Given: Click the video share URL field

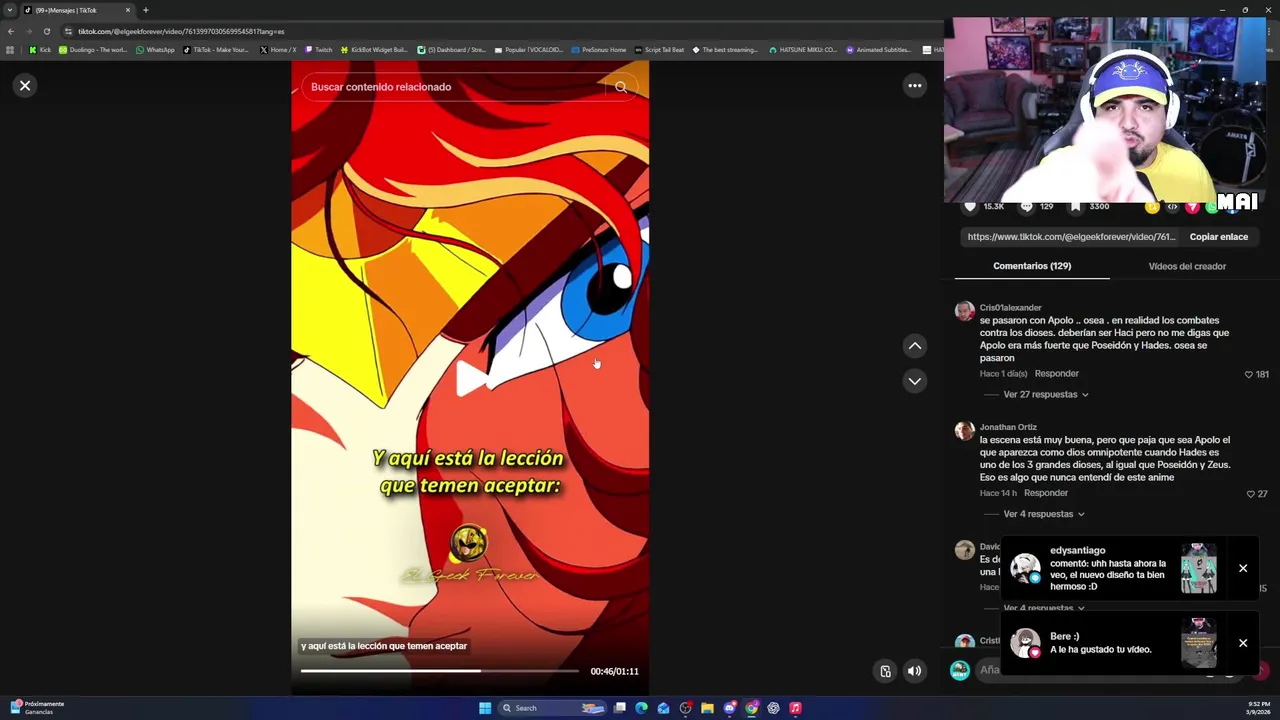Looking at the screenshot, I should [1070, 237].
